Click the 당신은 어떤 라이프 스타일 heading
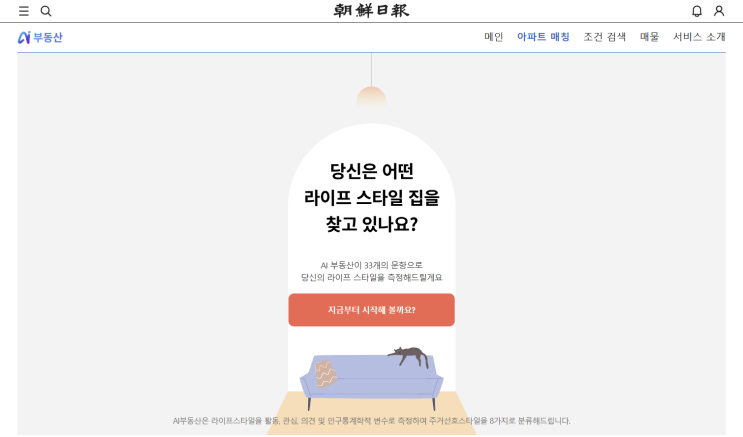The height and width of the screenshot is (437, 743). [x=372, y=198]
